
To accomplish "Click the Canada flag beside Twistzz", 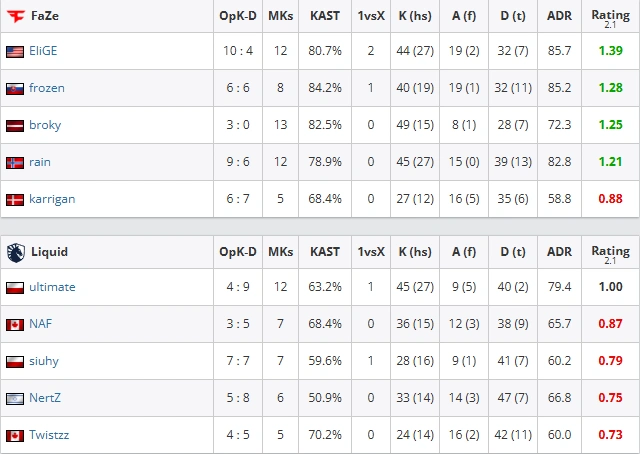I will 15,436.
